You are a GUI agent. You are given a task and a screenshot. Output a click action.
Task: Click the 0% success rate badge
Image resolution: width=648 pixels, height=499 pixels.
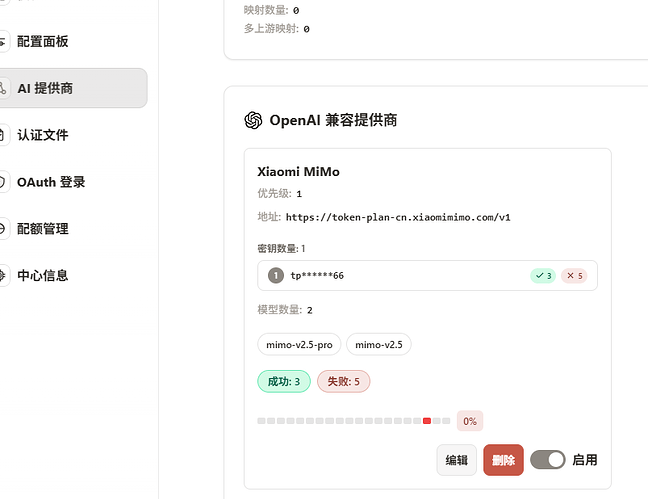pyautogui.click(x=470, y=421)
